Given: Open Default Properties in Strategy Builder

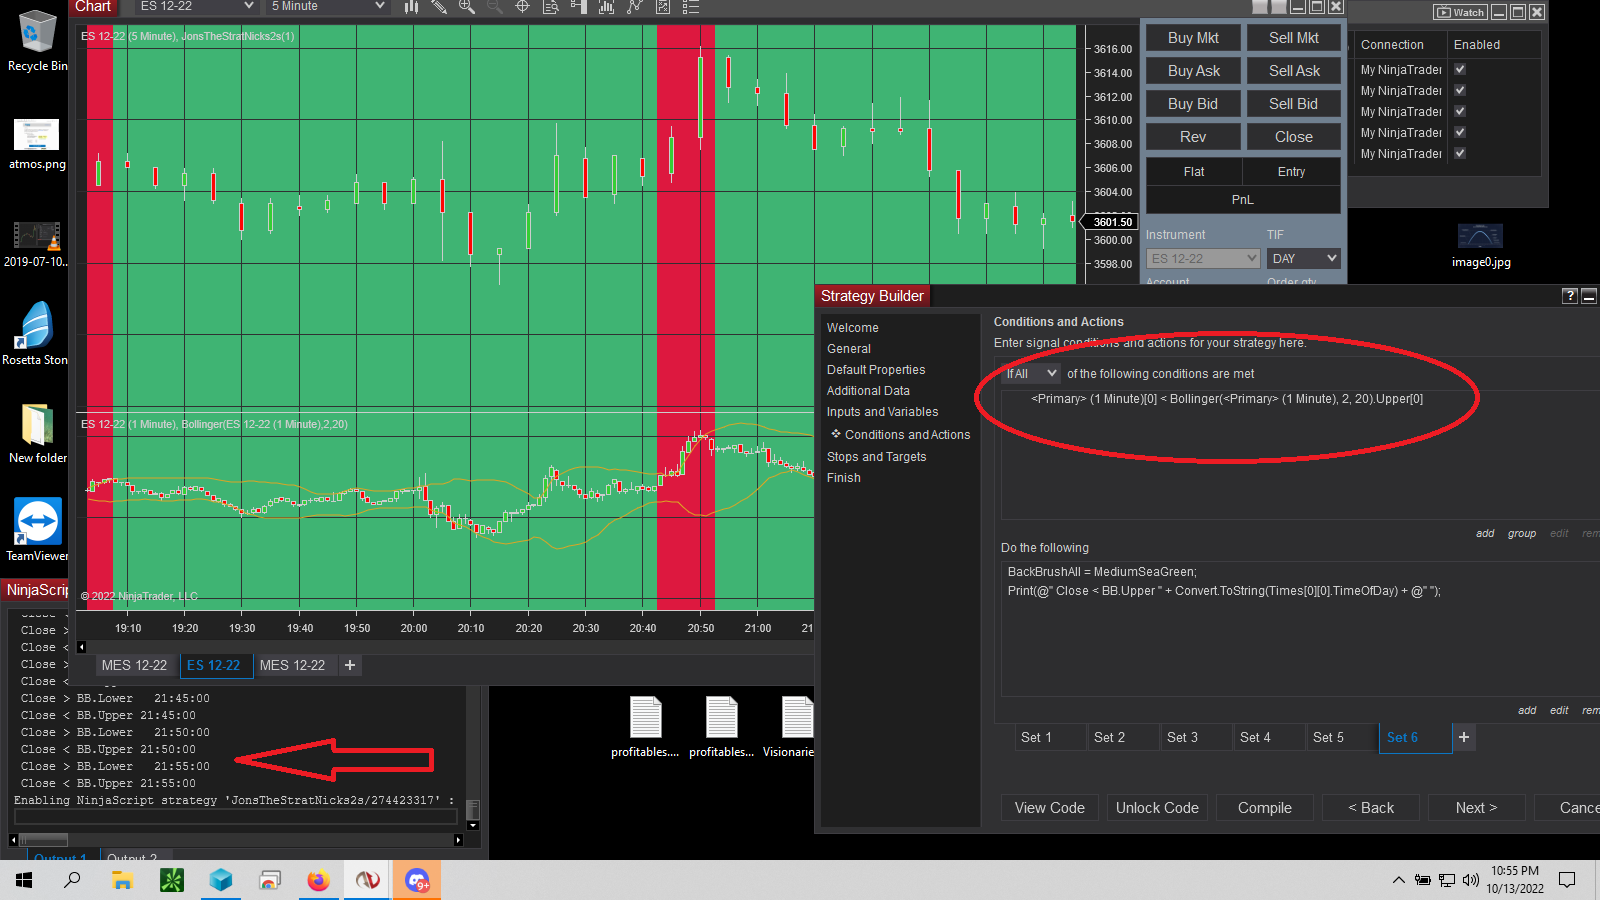Looking at the screenshot, I should click(x=876, y=370).
